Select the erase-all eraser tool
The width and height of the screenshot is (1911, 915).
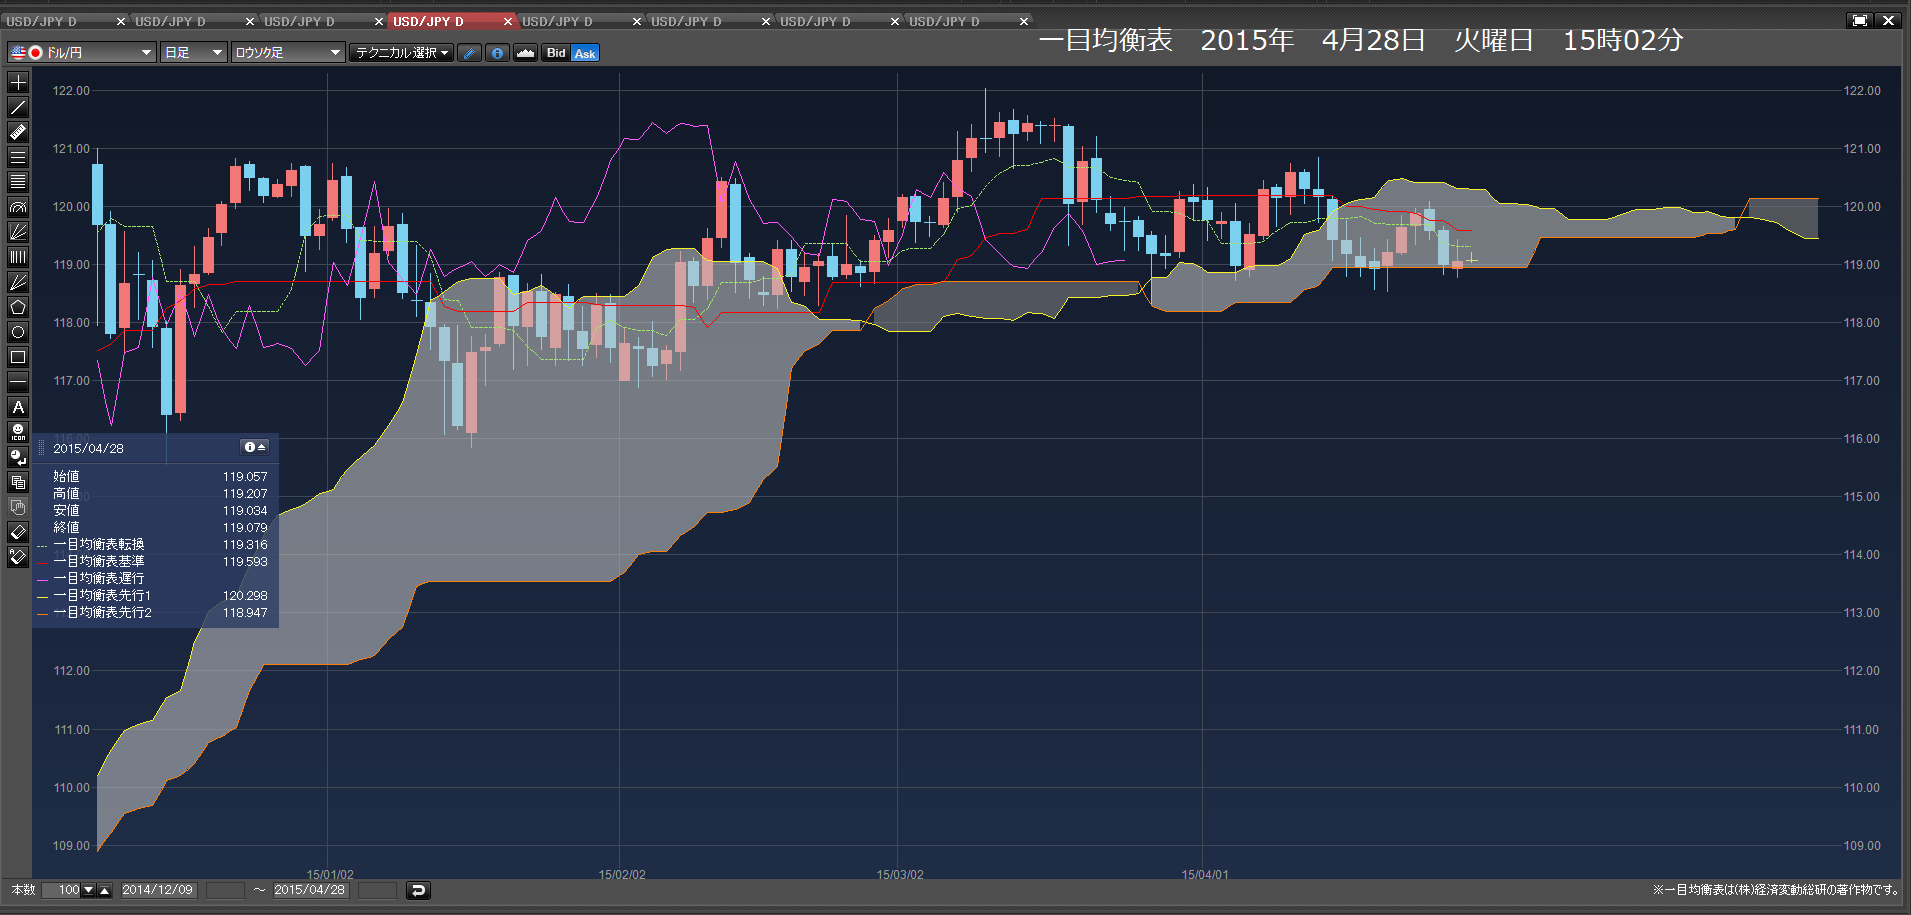click(18, 557)
